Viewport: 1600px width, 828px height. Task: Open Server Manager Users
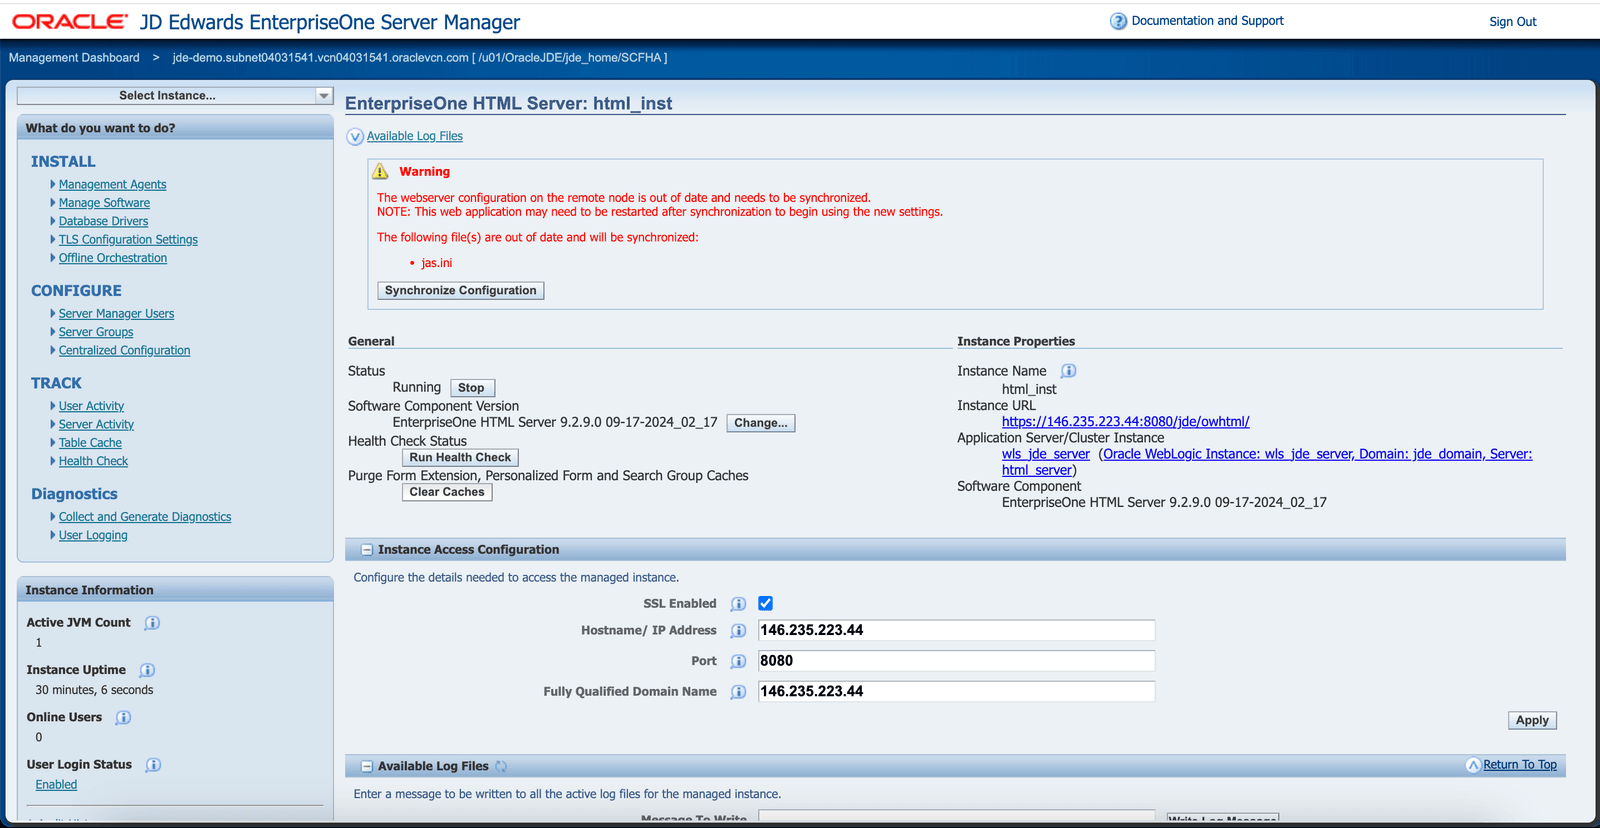[116, 314]
